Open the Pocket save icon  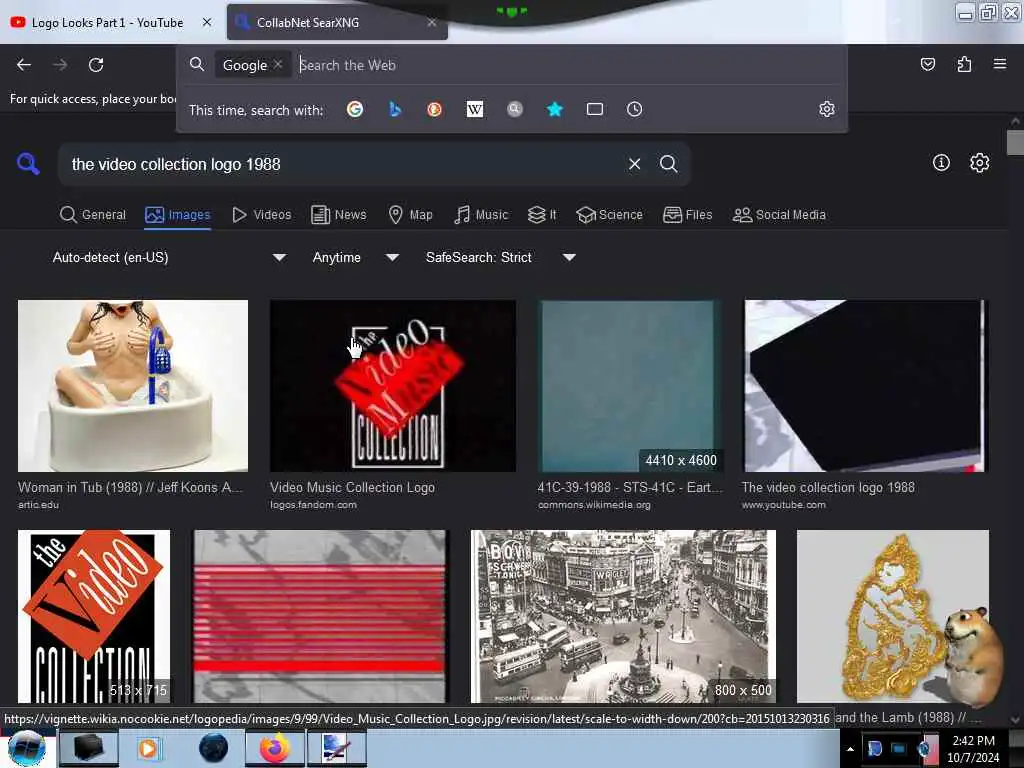tap(927, 64)
